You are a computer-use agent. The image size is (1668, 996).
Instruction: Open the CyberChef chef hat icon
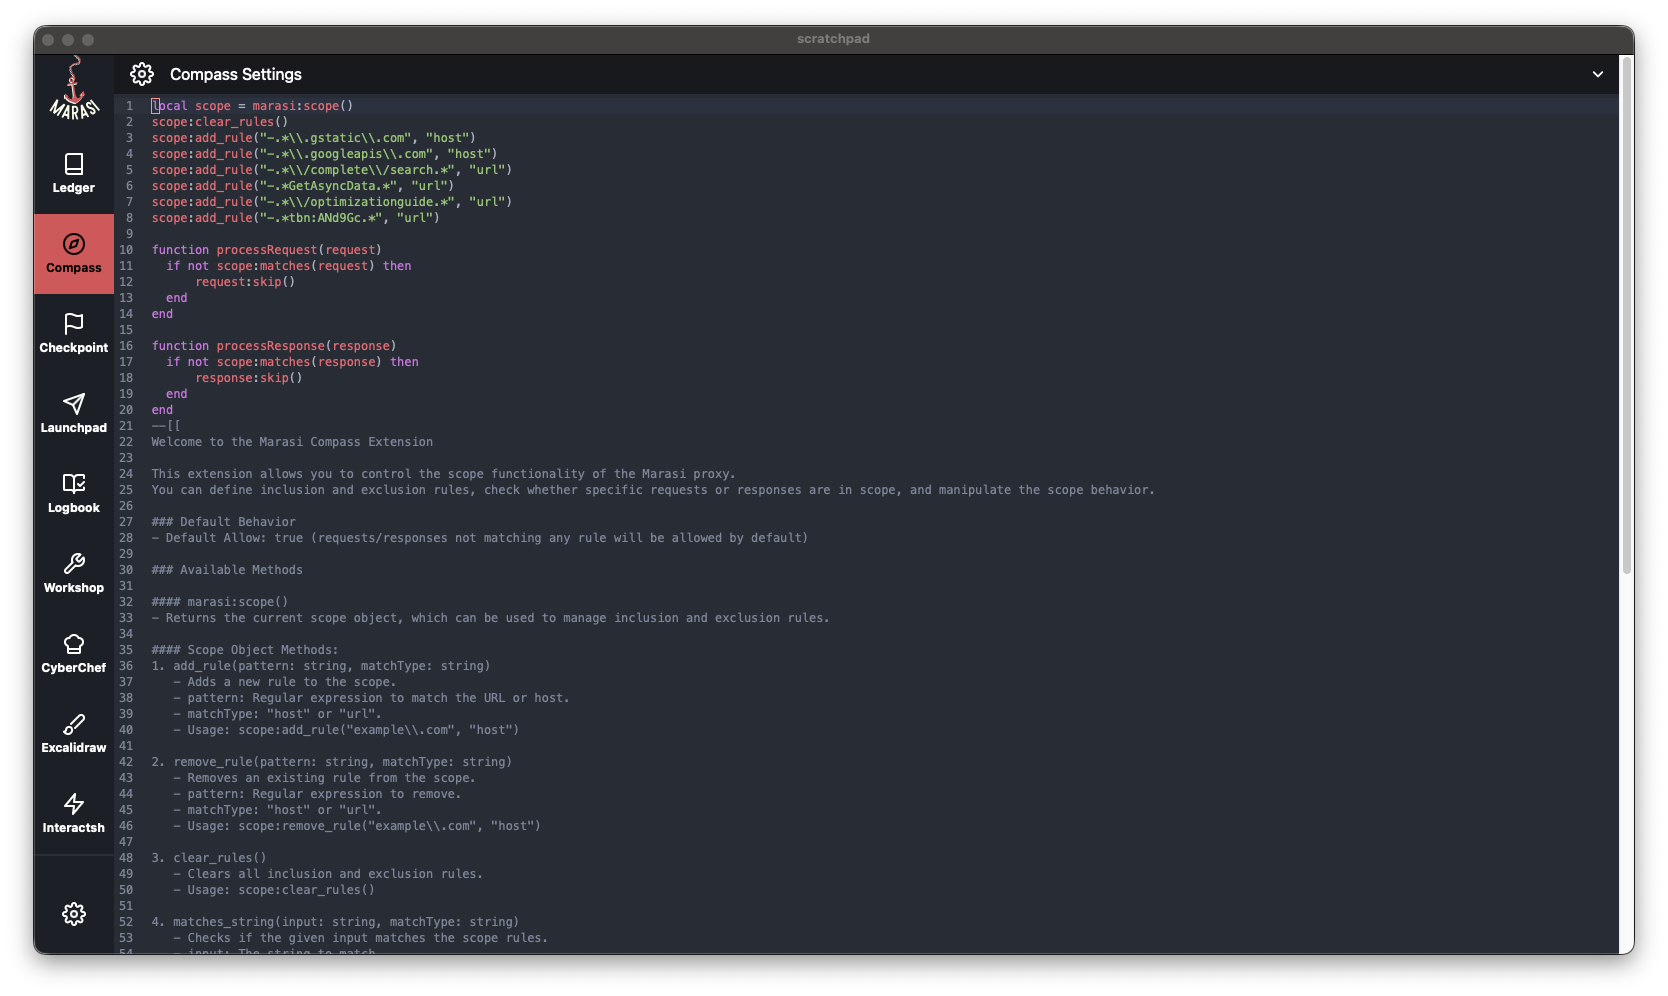[74, 645]
